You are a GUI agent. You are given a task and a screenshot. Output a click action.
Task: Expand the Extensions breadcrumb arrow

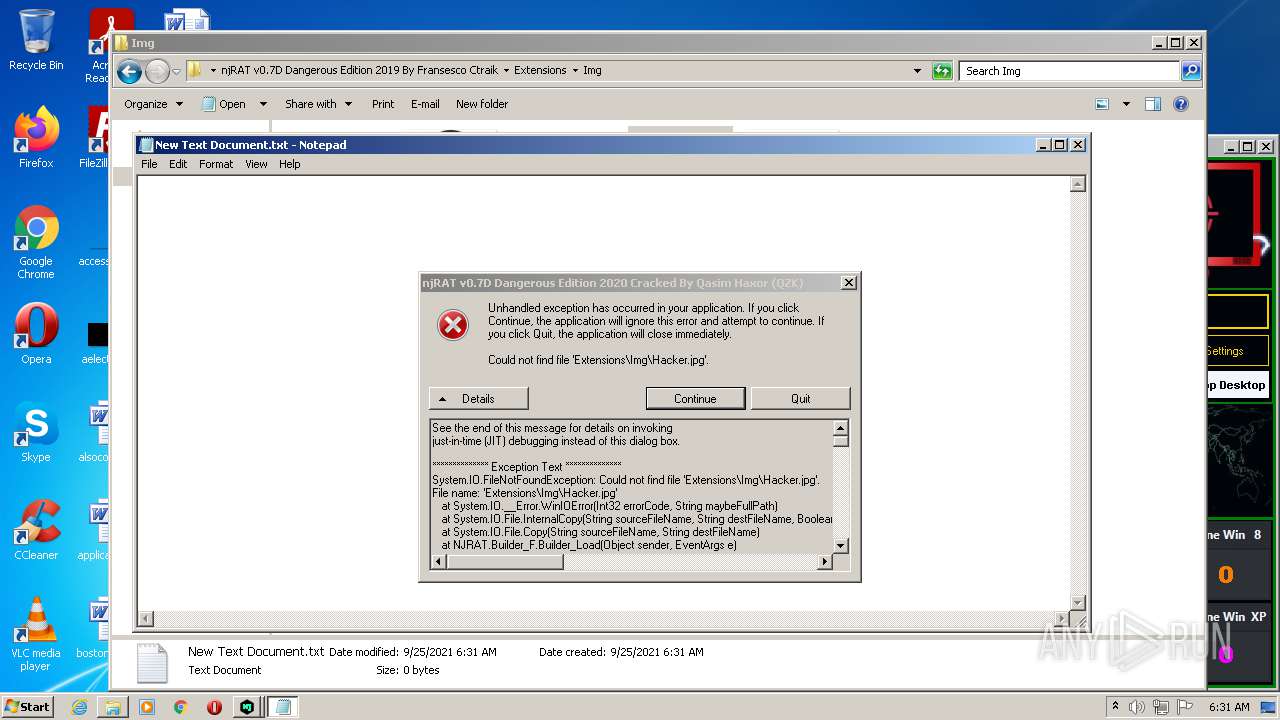click(x=575, y=71)
